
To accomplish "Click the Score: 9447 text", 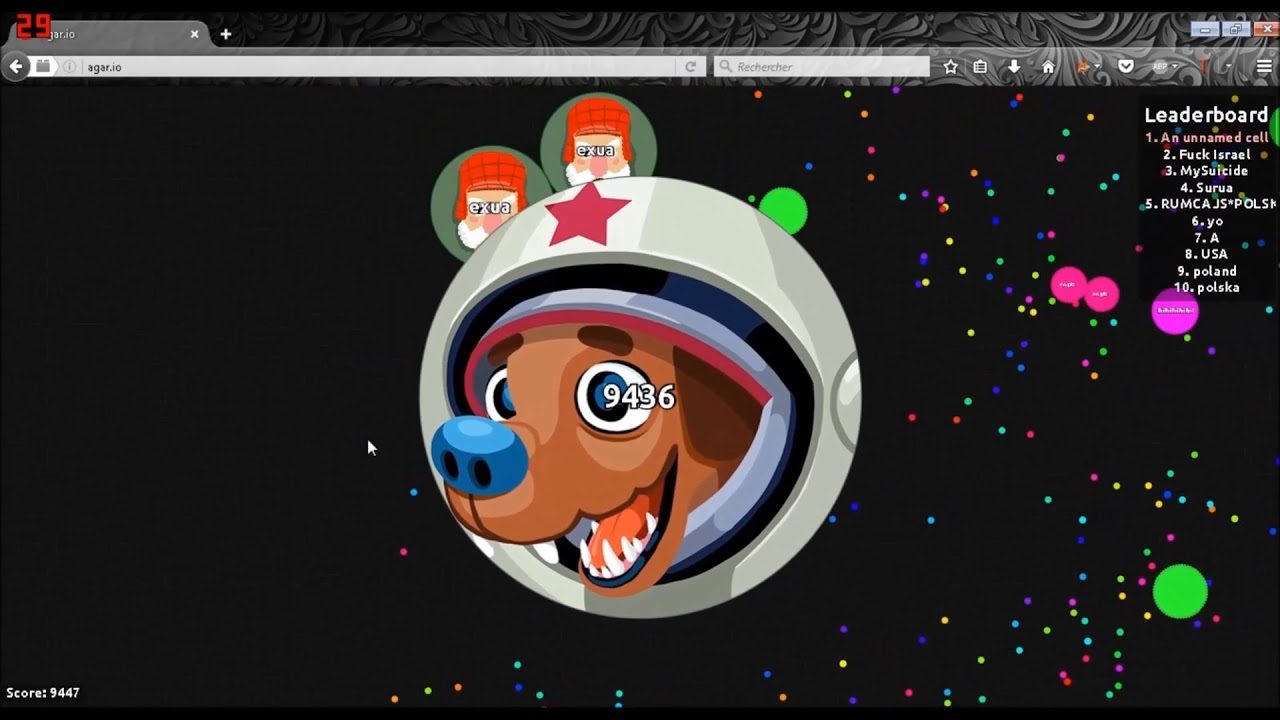I will [43, 693].
